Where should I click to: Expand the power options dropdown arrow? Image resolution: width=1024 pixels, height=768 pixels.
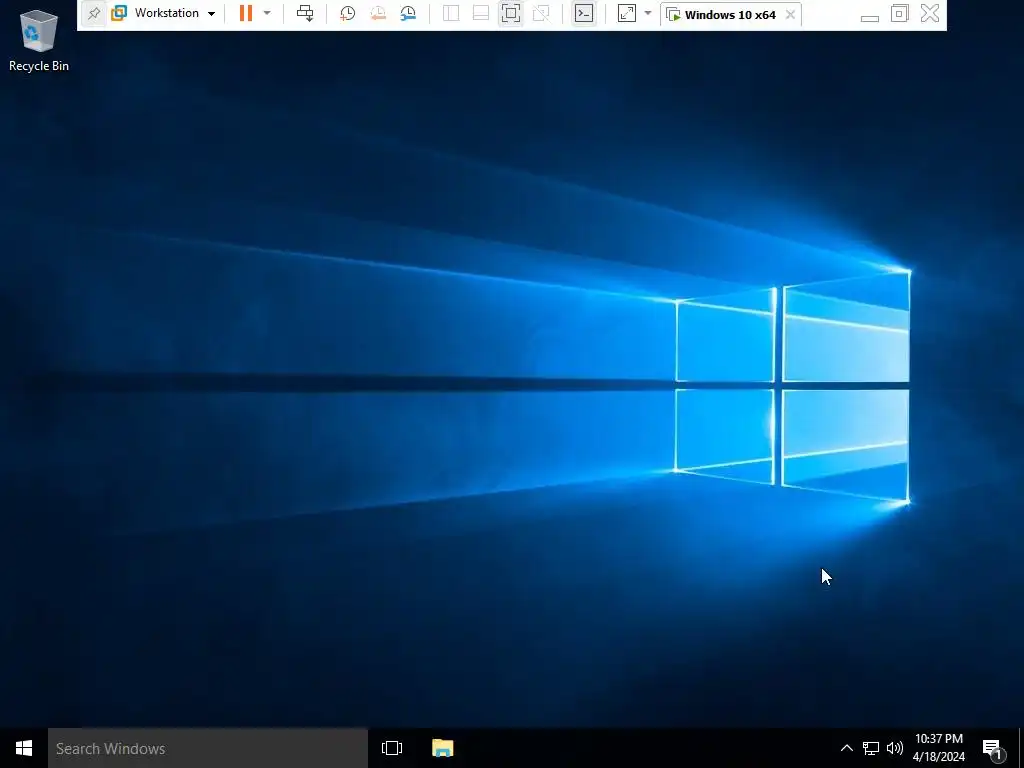pyautogui.click(x=267, y=13)
